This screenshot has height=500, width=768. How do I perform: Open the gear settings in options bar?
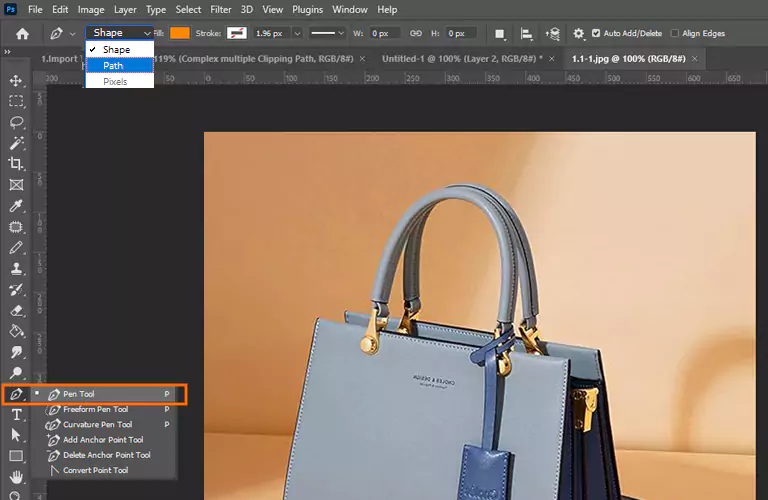578,33
